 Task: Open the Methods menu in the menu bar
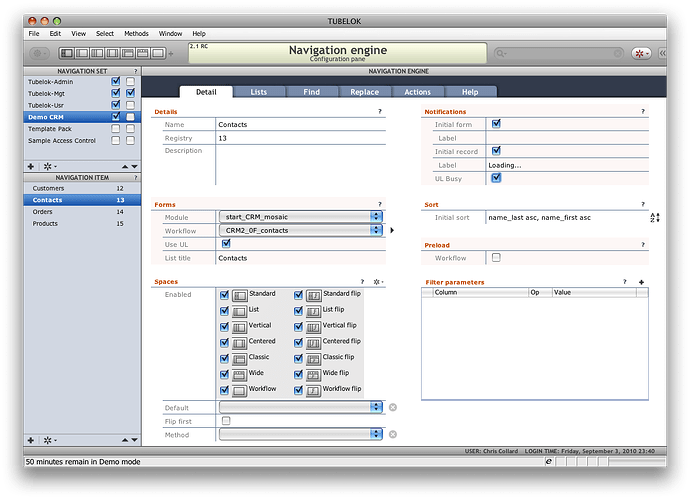136,33
